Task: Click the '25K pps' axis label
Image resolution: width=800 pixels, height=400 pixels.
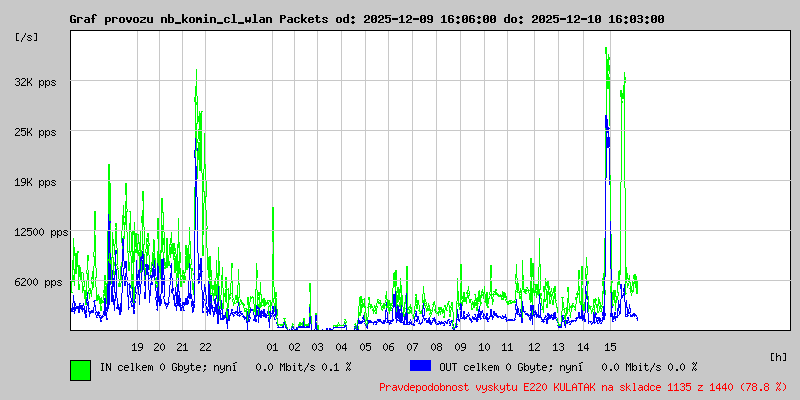Action: [x=36, y=133]
